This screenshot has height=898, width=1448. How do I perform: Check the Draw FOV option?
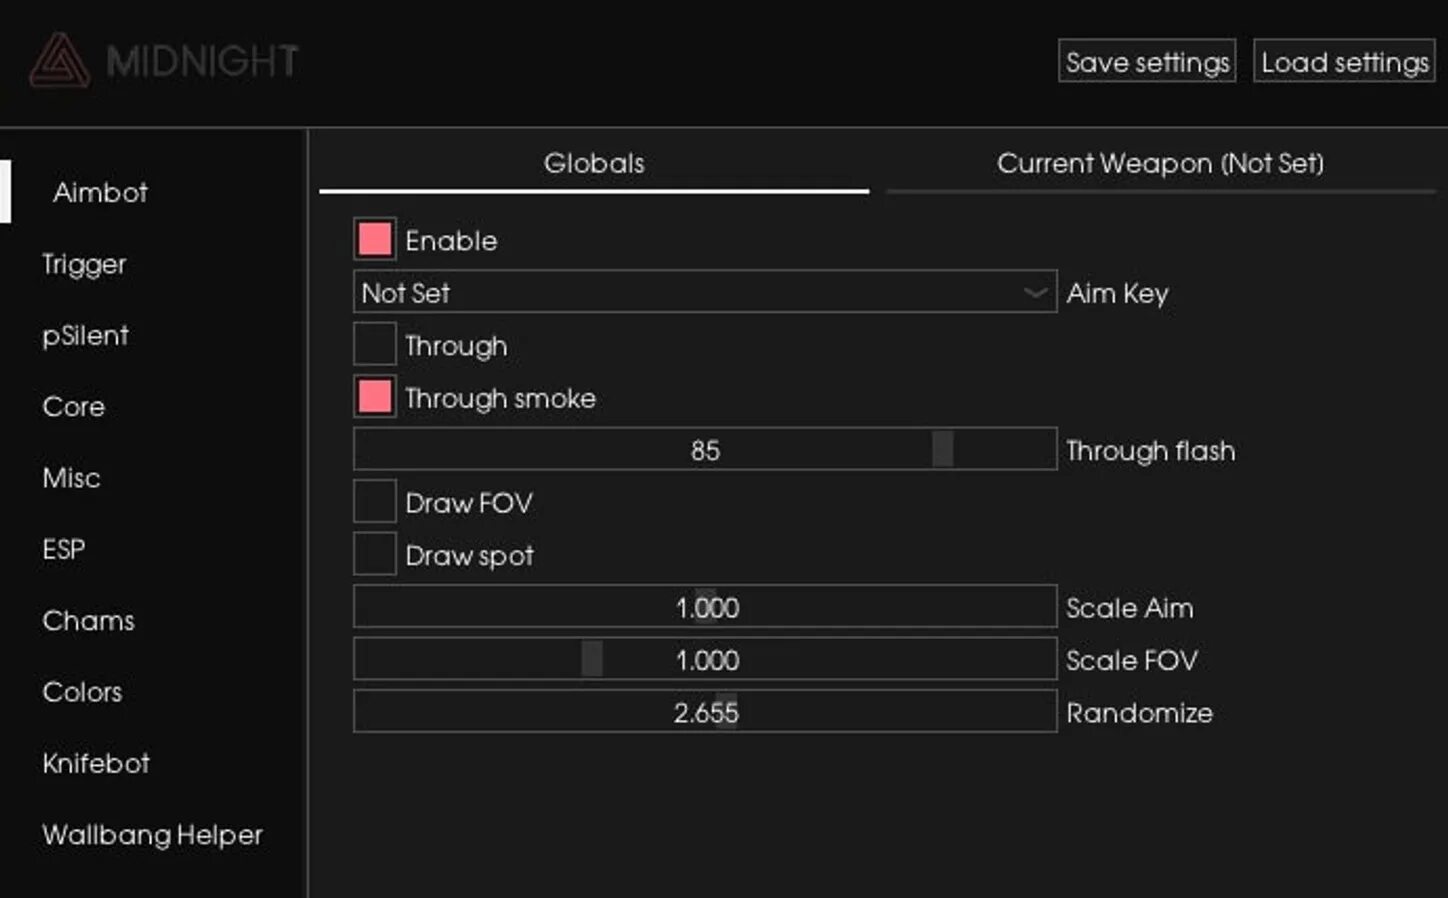click(x=375, y=502)
